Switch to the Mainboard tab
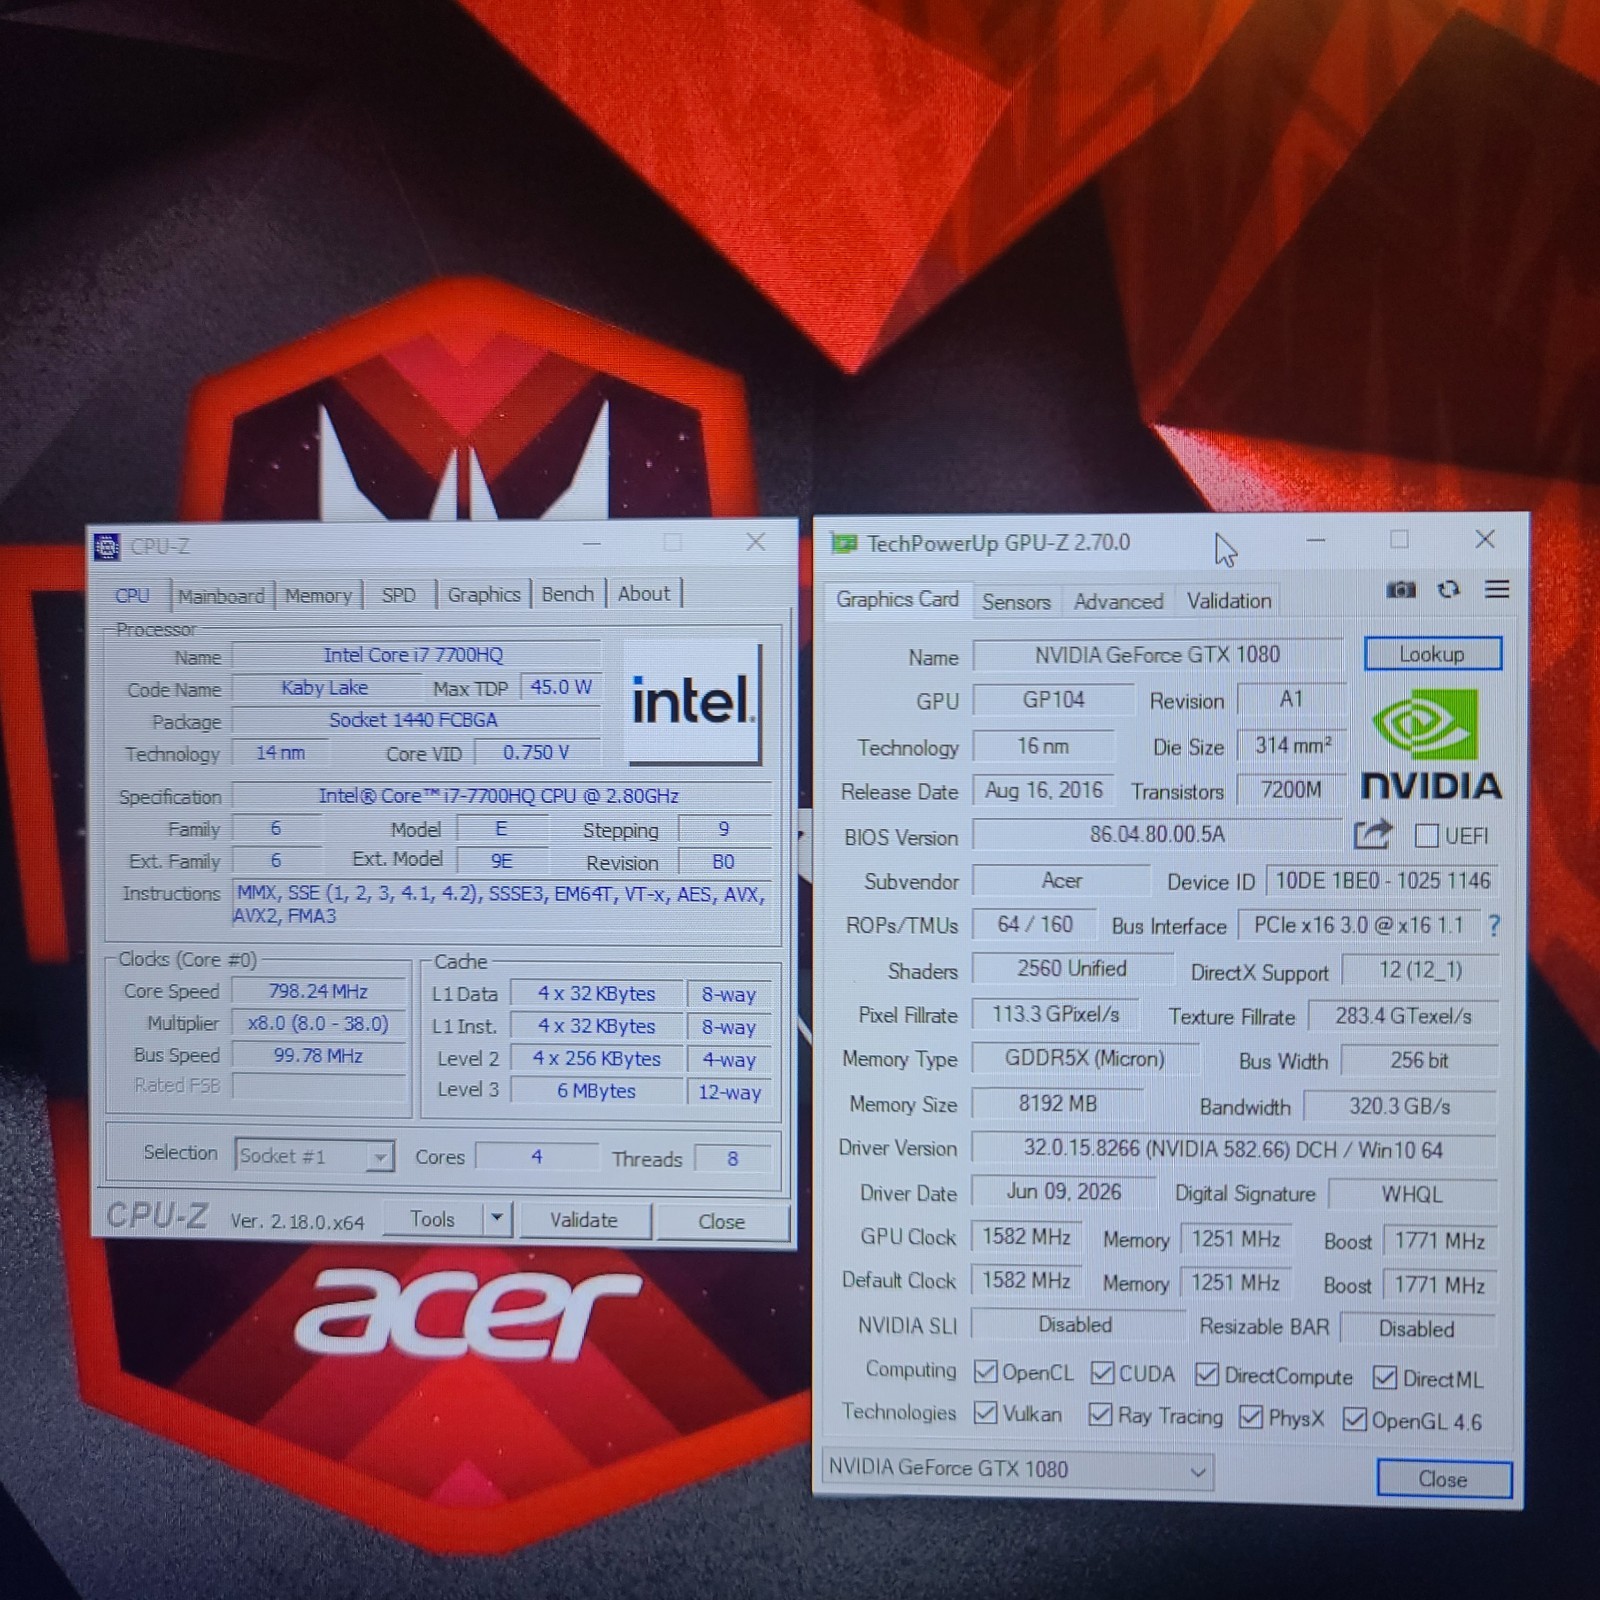 point(221,596)
